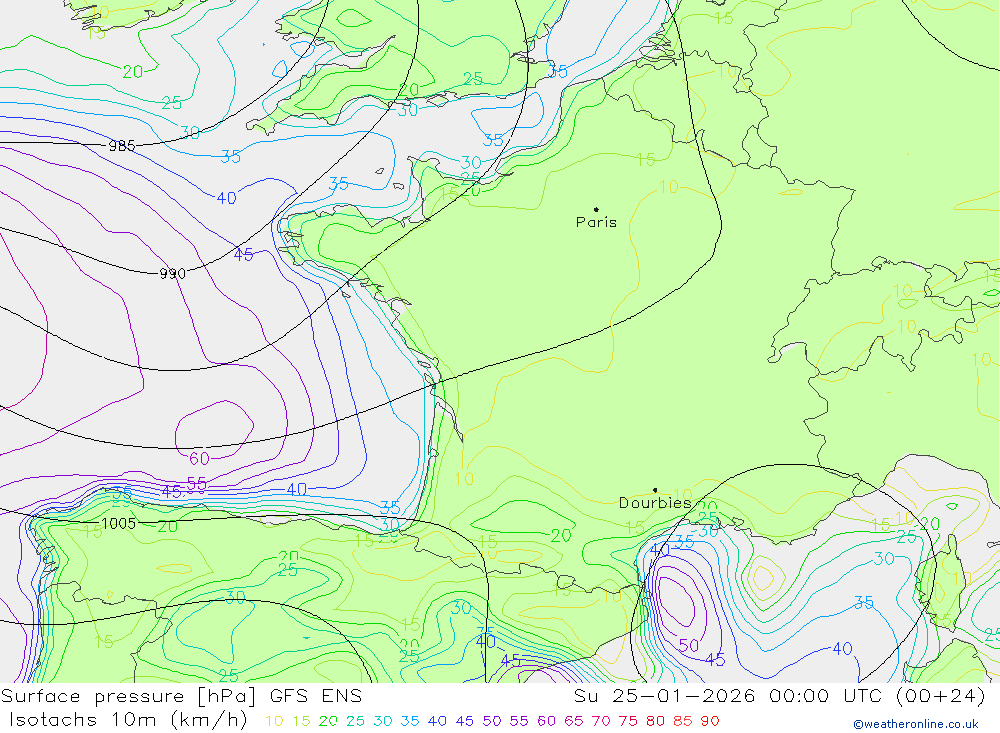
Task: Click the 50 isotach label in the Mediterranean
Action: coord(689,646)
